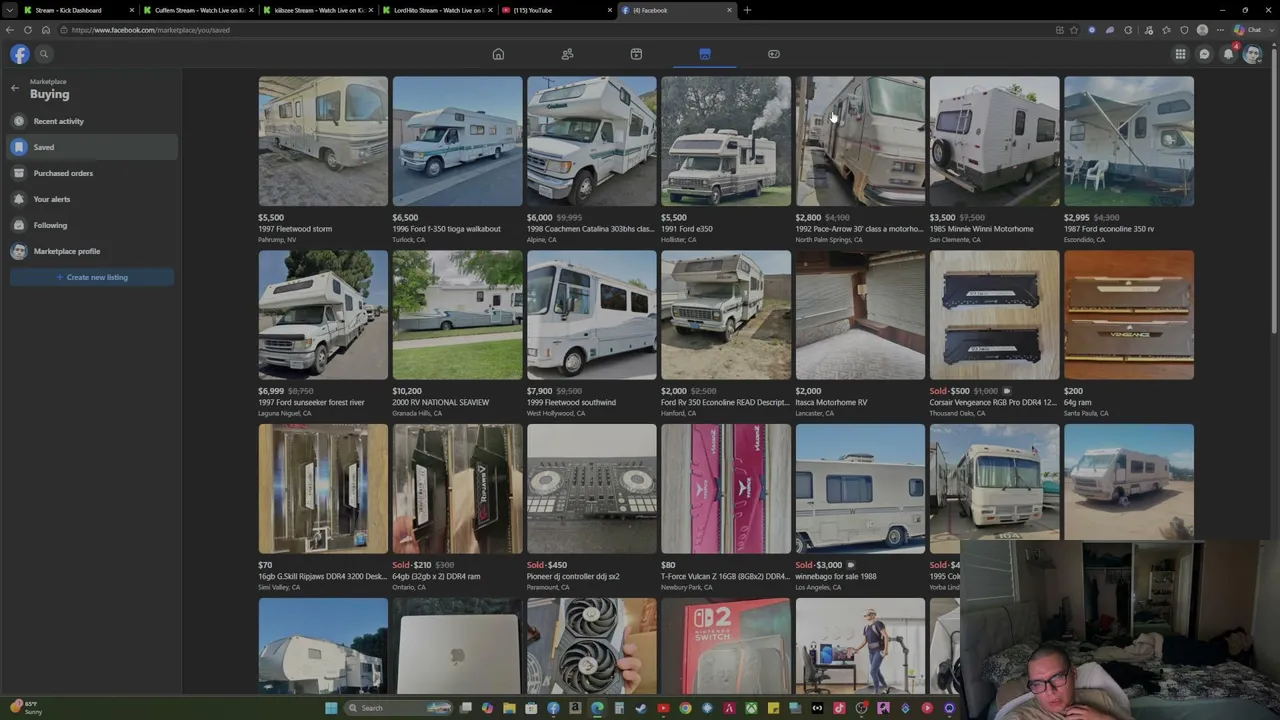Screen dimensions: 1280x720
Task: Open the Nintendo Switch 2 box listing photo
Action: point(726,645)
